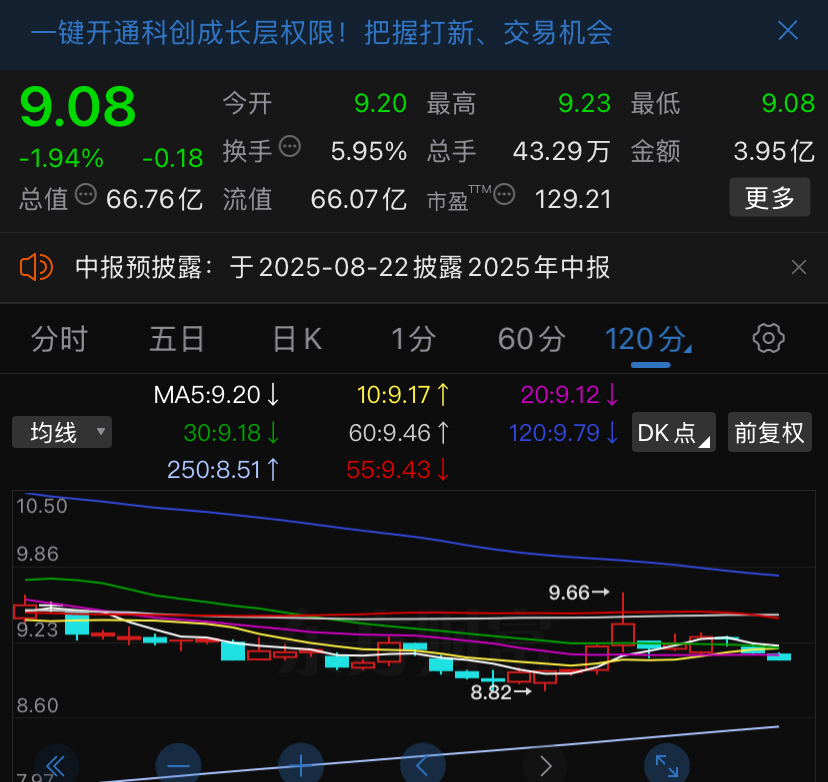Open chart settings gear icon

coord(768,338)
